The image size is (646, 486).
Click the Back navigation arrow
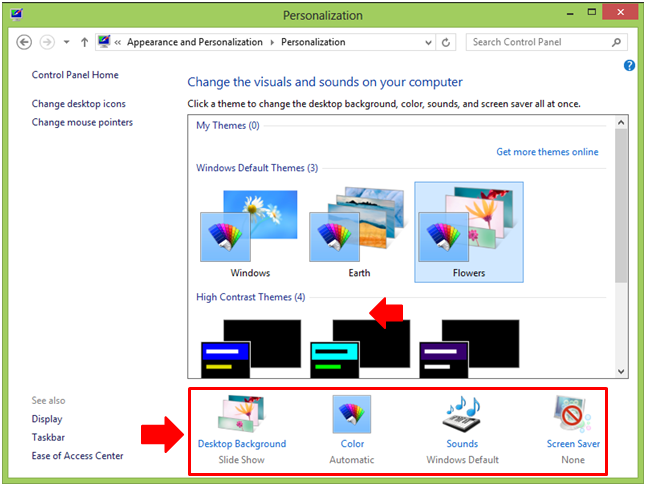click(x=25, y=42)
